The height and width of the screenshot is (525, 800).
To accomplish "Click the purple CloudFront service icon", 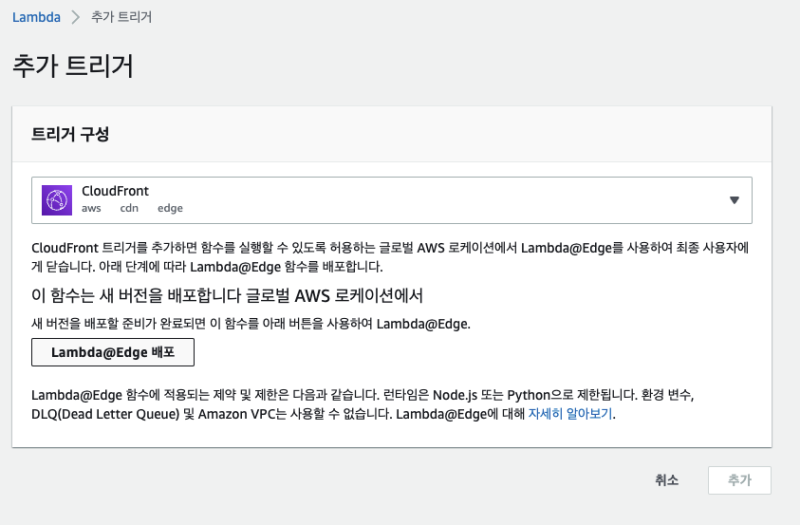I will point(57,200).
